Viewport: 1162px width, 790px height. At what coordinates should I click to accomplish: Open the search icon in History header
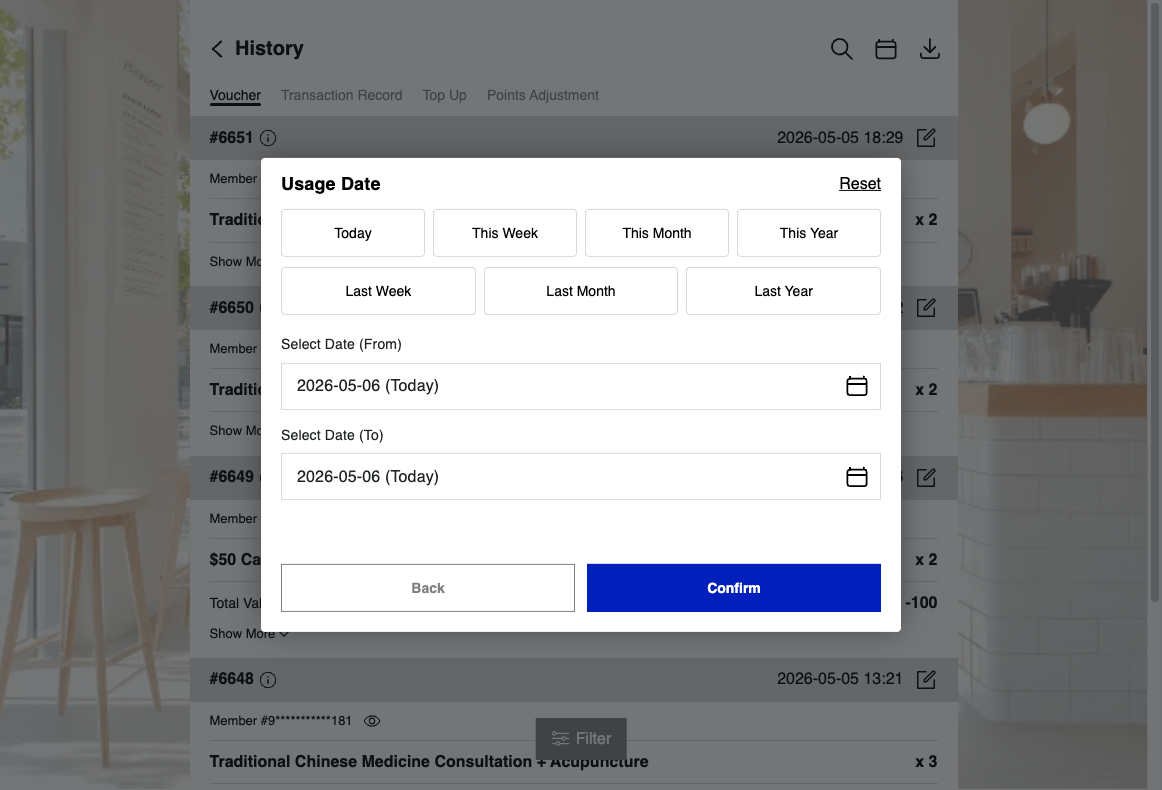pyautogui.click(x=841, y=49)
